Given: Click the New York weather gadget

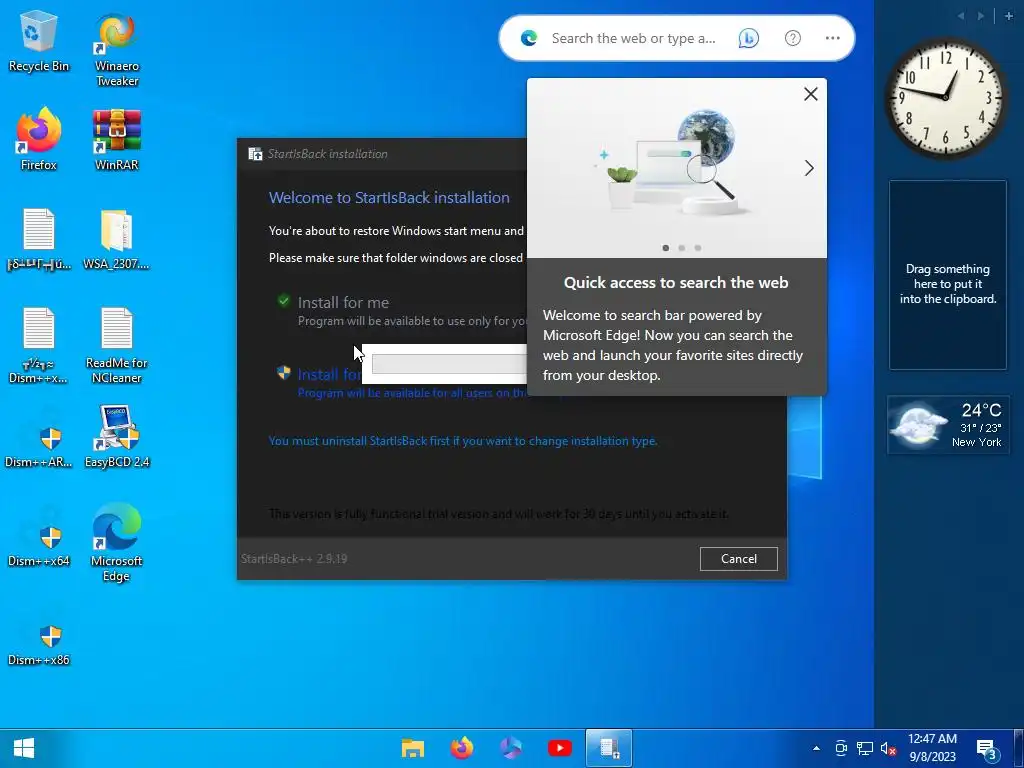Looking at the screenshot, I should [948, 425].
